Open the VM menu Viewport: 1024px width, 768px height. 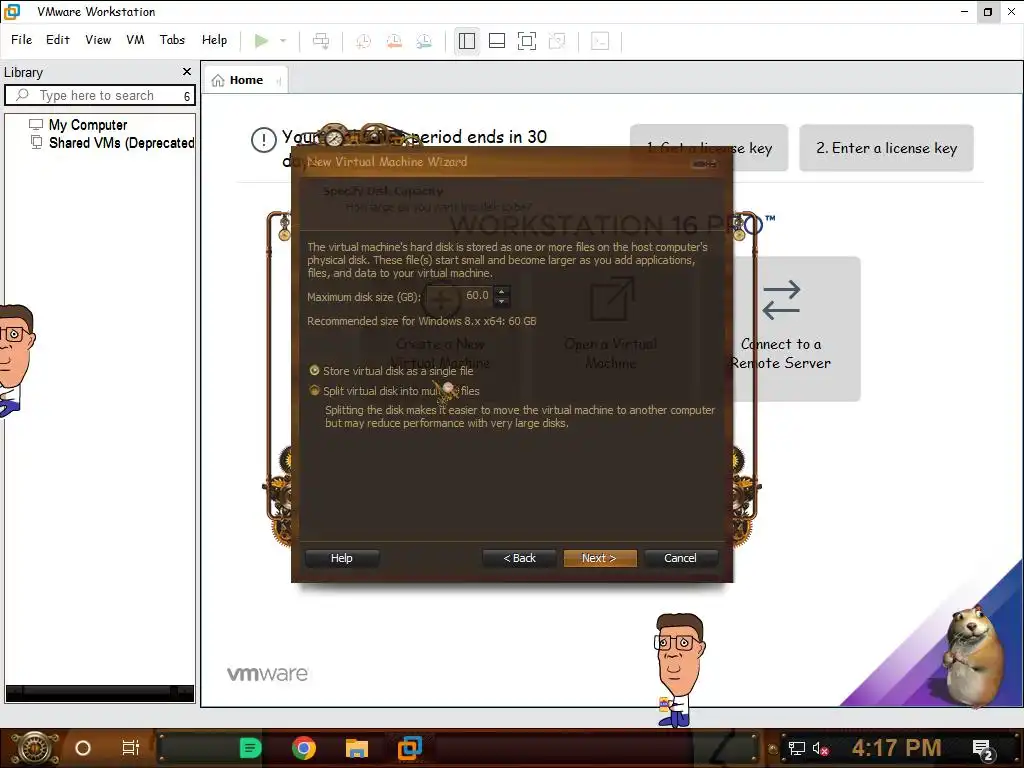(x=135, y=40)
